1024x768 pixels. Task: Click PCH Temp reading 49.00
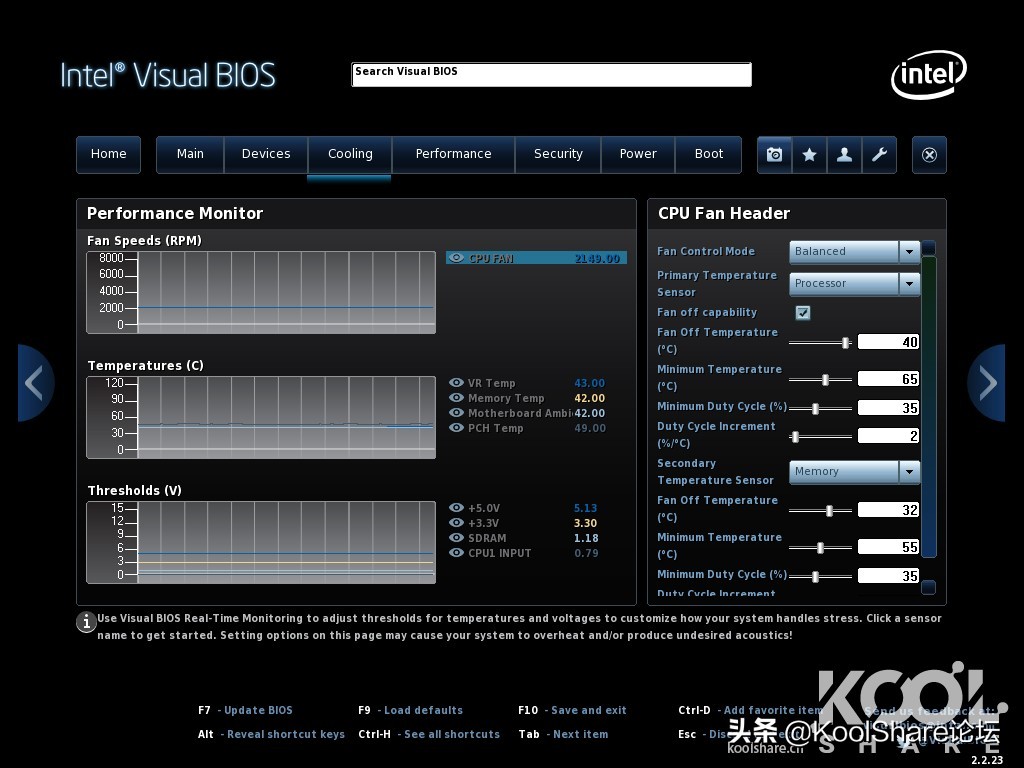click(x=590, y=428)
